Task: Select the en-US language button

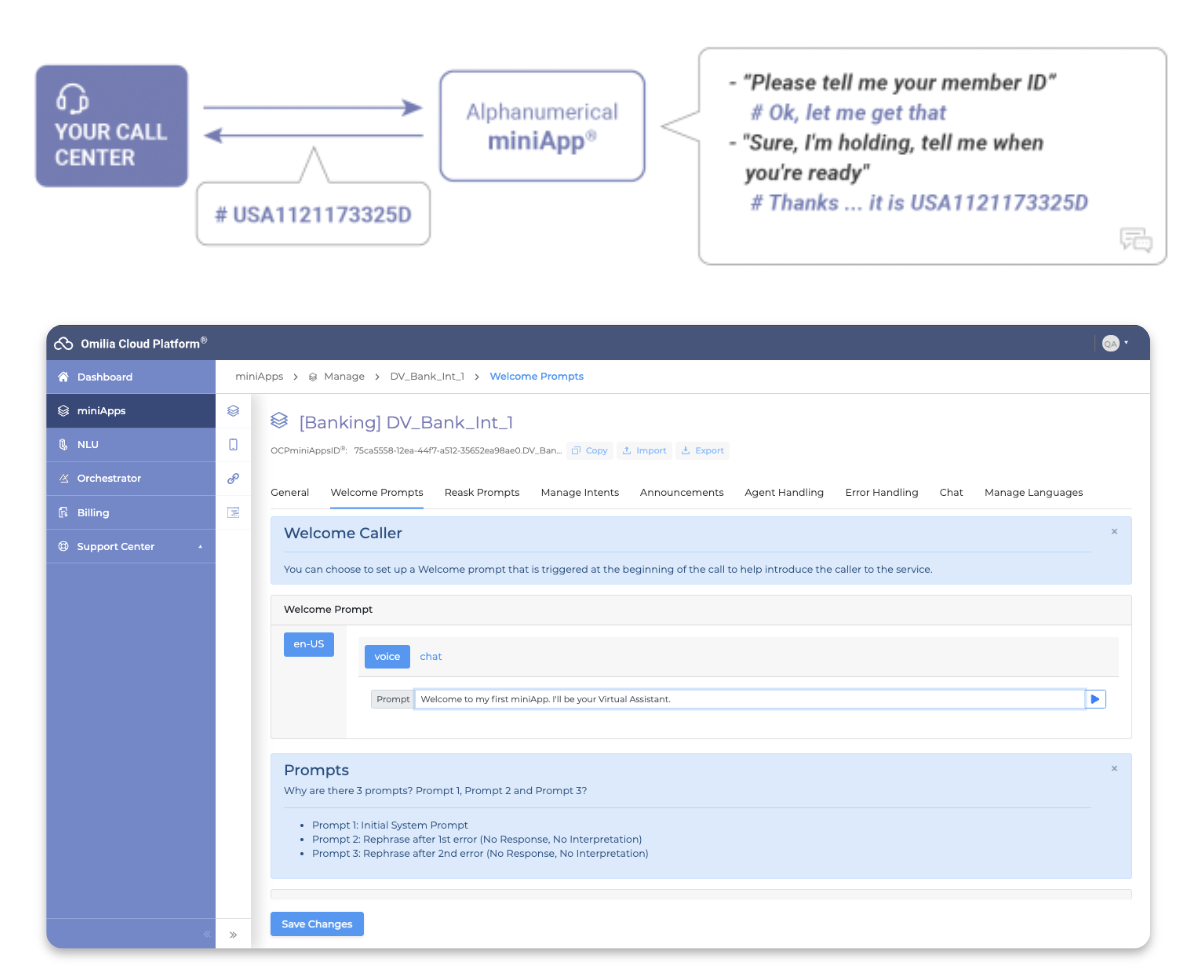Action: click(x=308, y=644)
